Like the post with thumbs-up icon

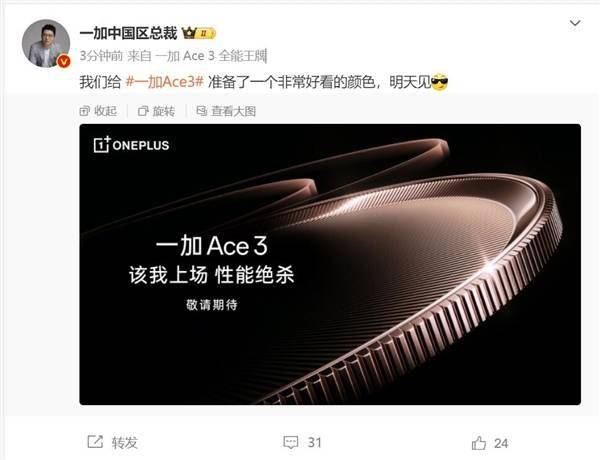tap(479, 443)
